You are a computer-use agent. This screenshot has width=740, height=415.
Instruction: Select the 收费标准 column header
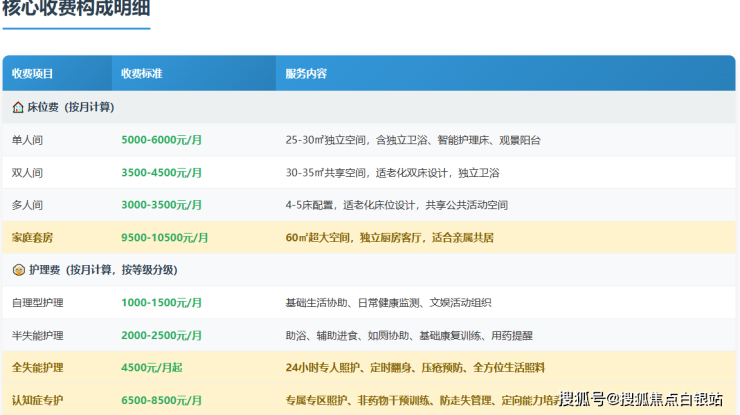pos(142,74)
